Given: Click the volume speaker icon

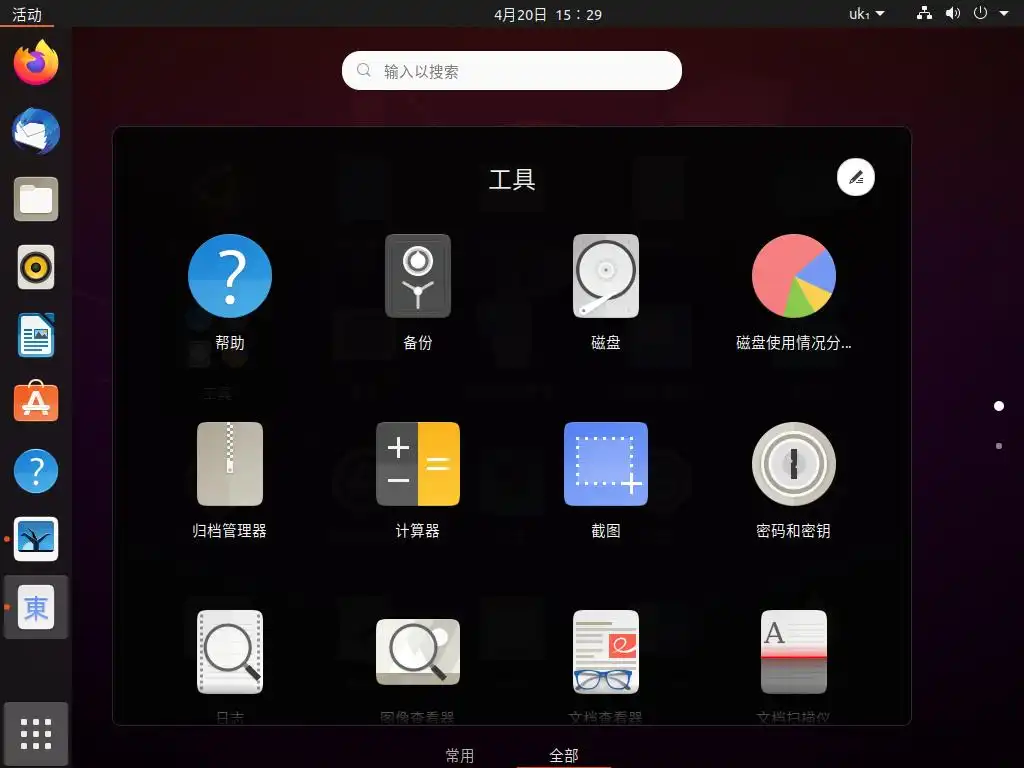Looking at the screenshot, I should tap(953, 13).
